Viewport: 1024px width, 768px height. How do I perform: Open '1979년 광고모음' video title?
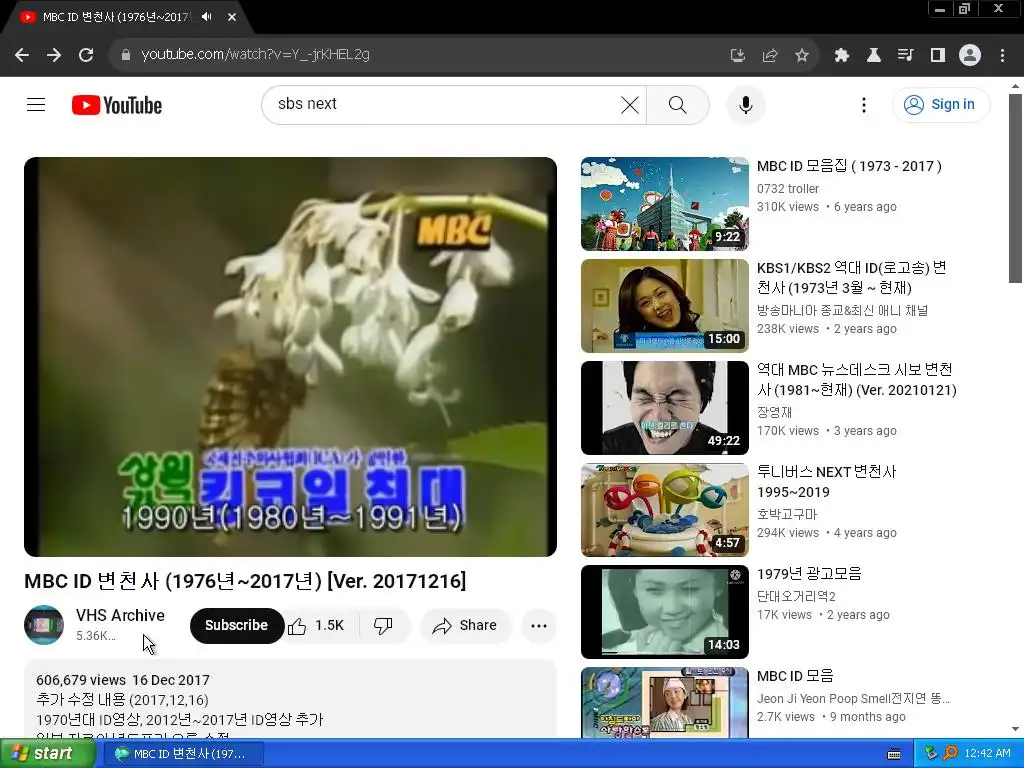click(809, 573)
